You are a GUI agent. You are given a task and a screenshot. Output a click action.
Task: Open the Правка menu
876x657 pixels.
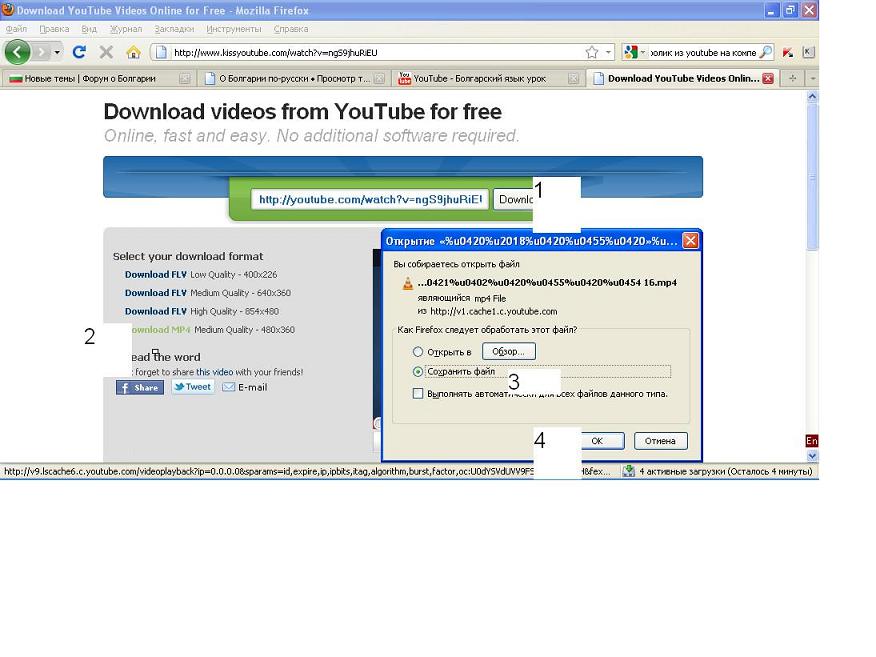pyautogui.click(x=54, y=29)
